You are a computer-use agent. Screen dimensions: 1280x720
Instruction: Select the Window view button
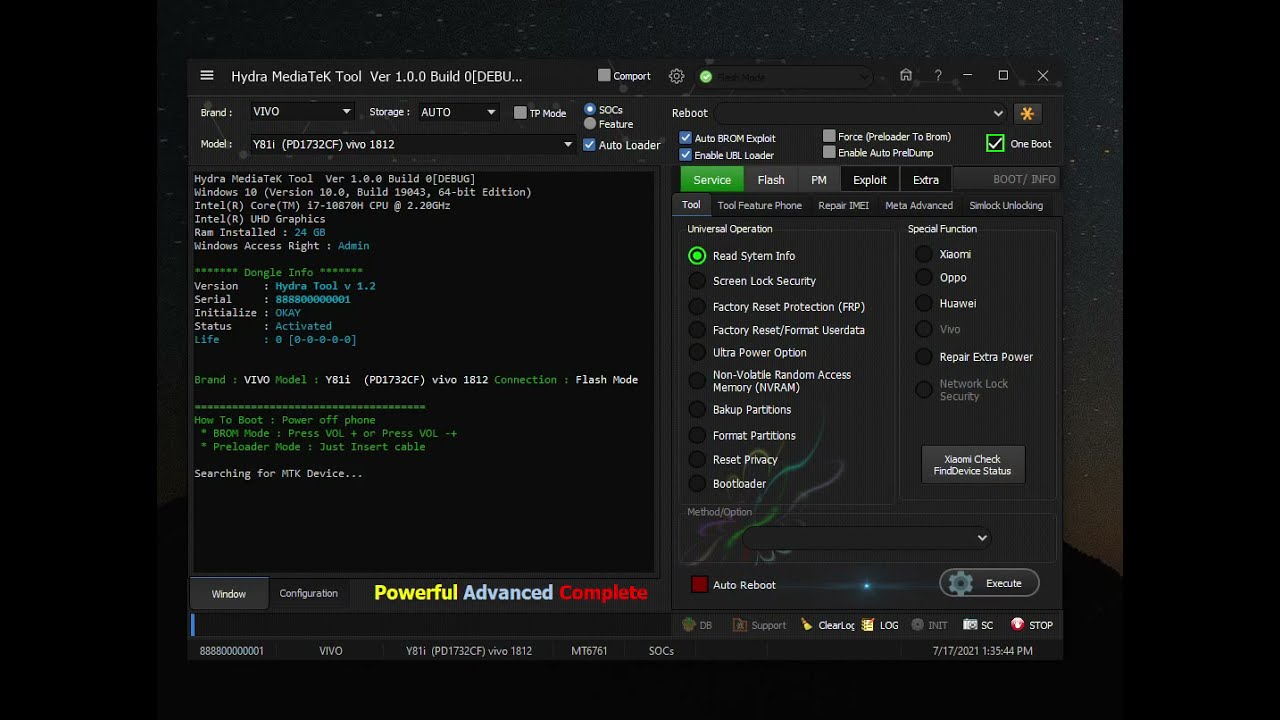click(228, 594)
